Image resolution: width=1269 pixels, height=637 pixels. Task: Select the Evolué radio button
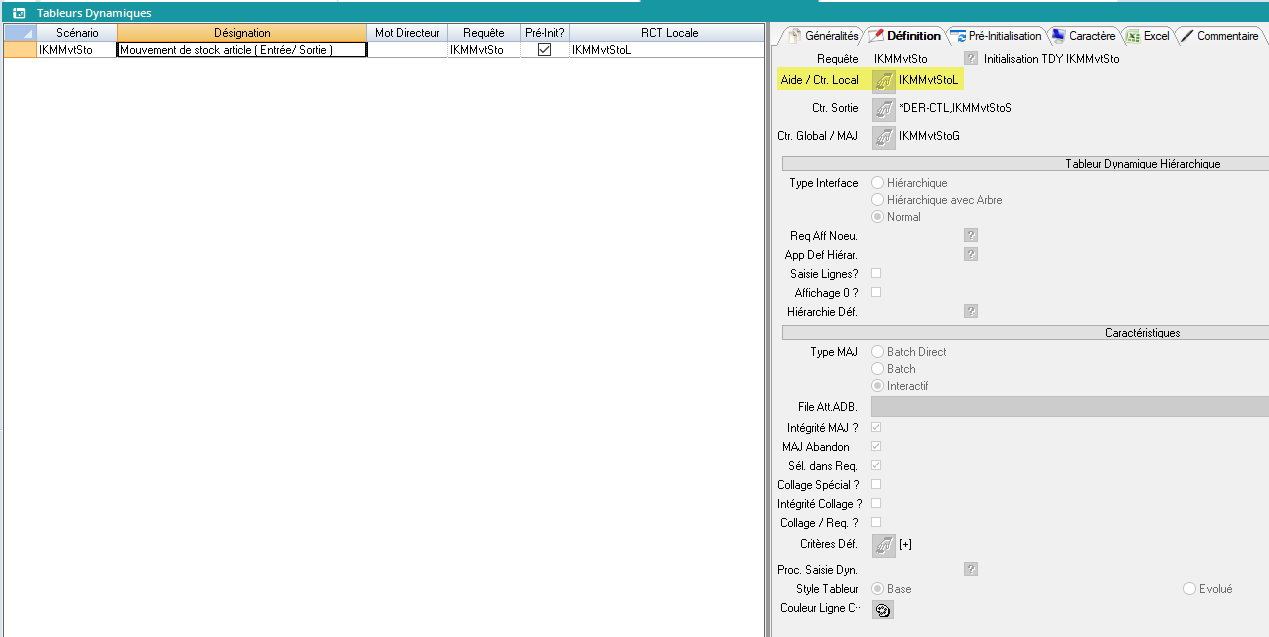(1189, 589)
